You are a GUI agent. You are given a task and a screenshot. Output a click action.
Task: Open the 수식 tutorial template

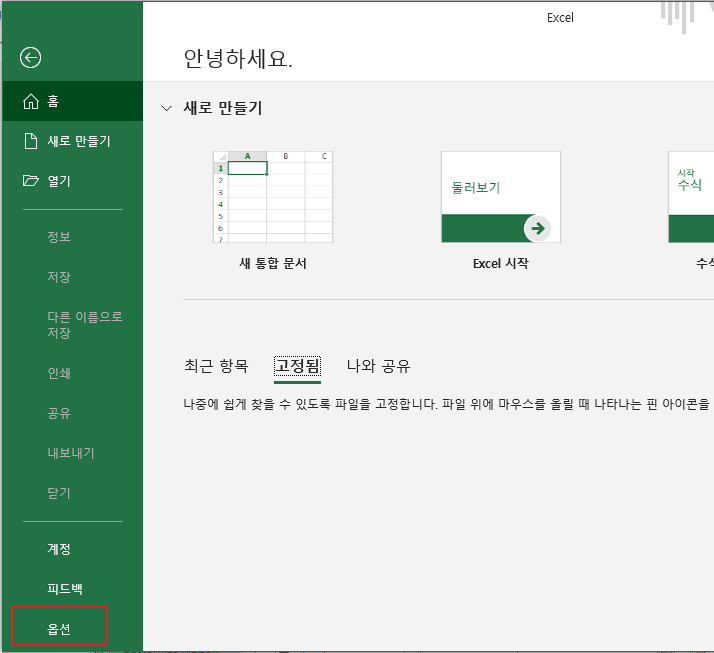pyautogui.click(x=691, y=197)
